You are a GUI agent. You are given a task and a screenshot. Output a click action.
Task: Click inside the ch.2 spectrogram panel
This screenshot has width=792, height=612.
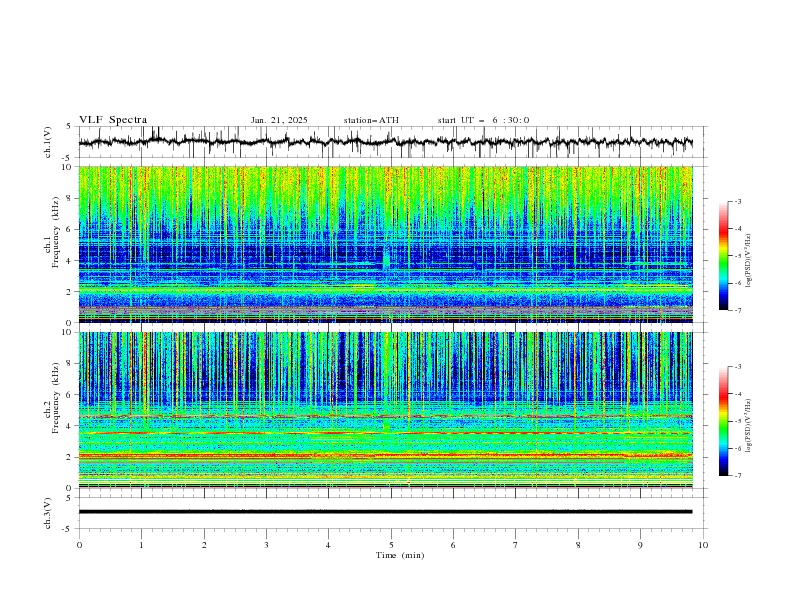[x=385, y=410]
